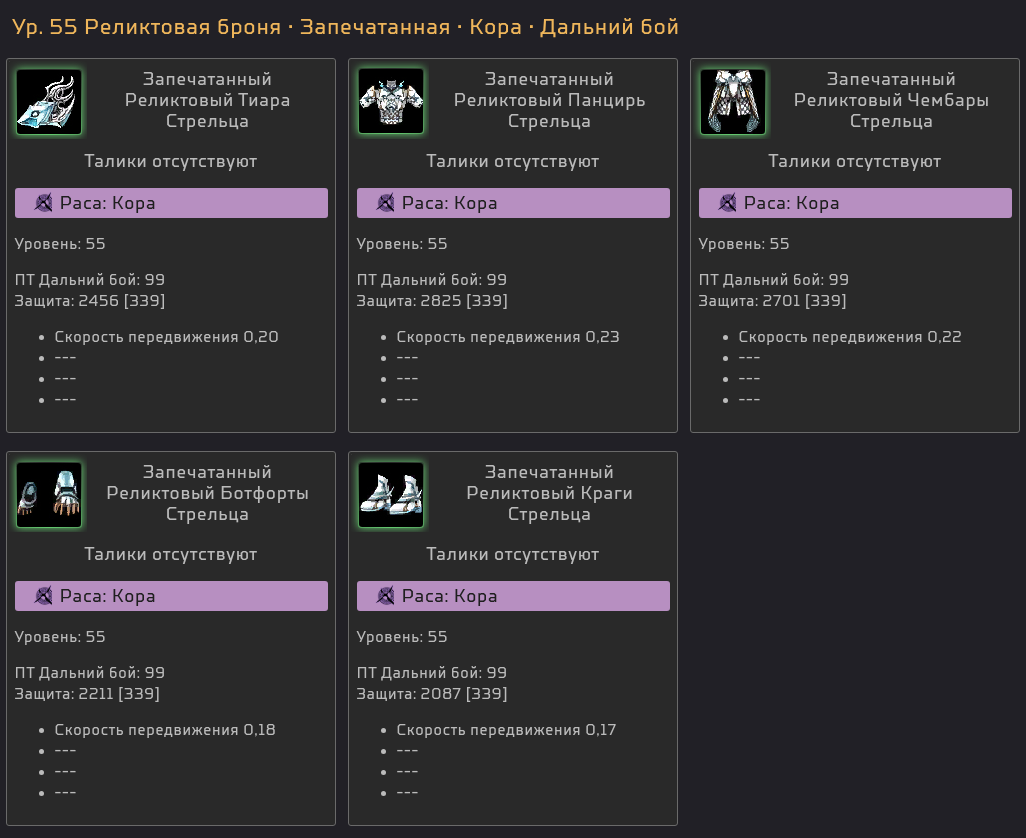Click ПТ Дальний бой: 99 in the Краги card
The height and width of the screenshot is (838, 1026).
[432, 673]
